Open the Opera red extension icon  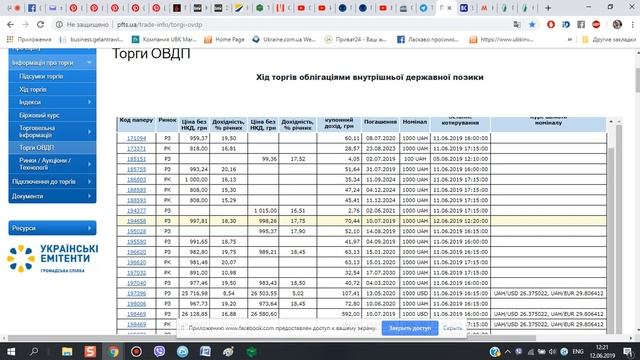click(551, 24)
